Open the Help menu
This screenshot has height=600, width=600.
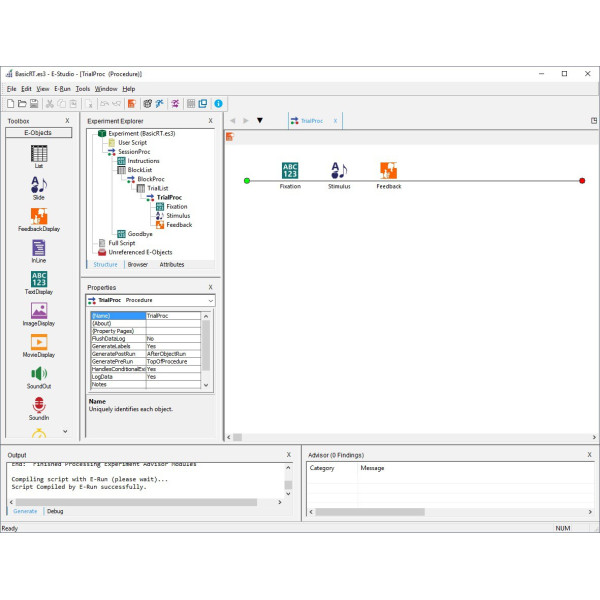[x=129, y=89]
